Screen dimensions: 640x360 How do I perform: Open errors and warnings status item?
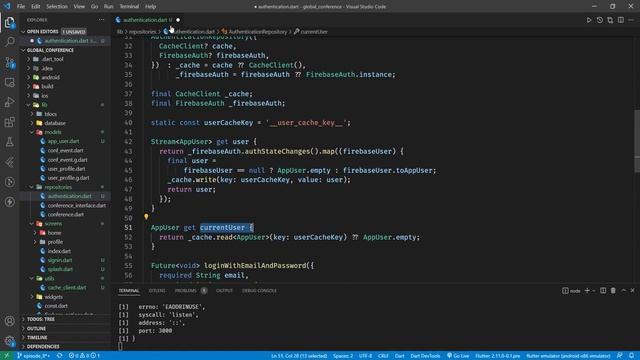click(84, 356)
